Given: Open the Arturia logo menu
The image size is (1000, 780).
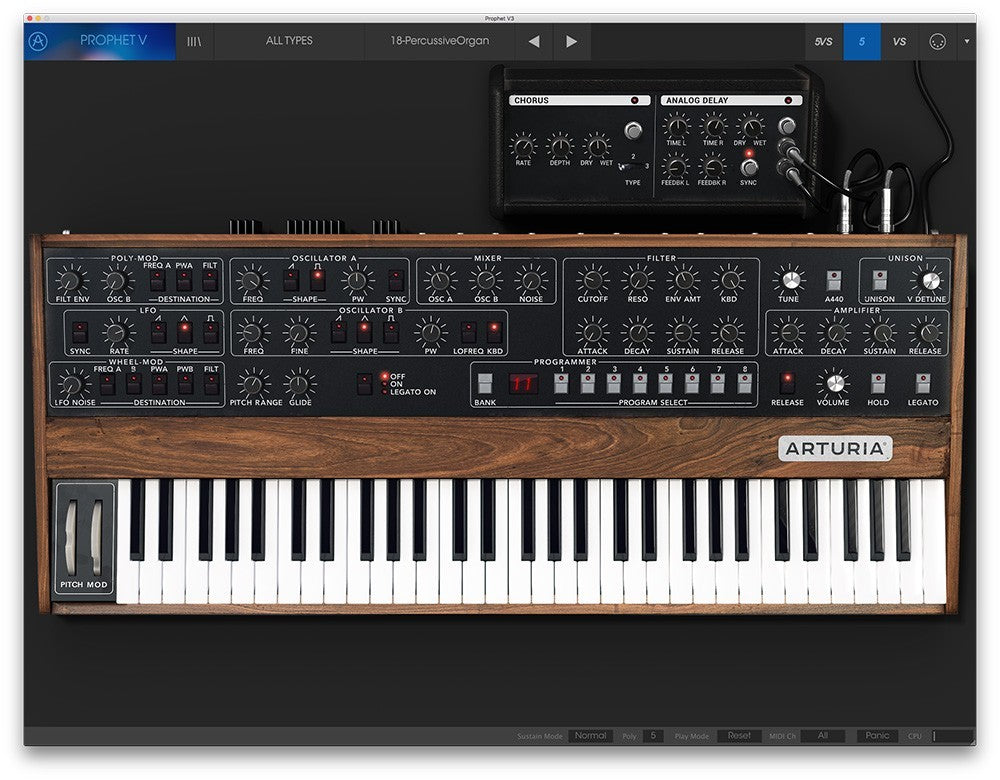Looking at the screenshot, I should (x=38, y=41).
